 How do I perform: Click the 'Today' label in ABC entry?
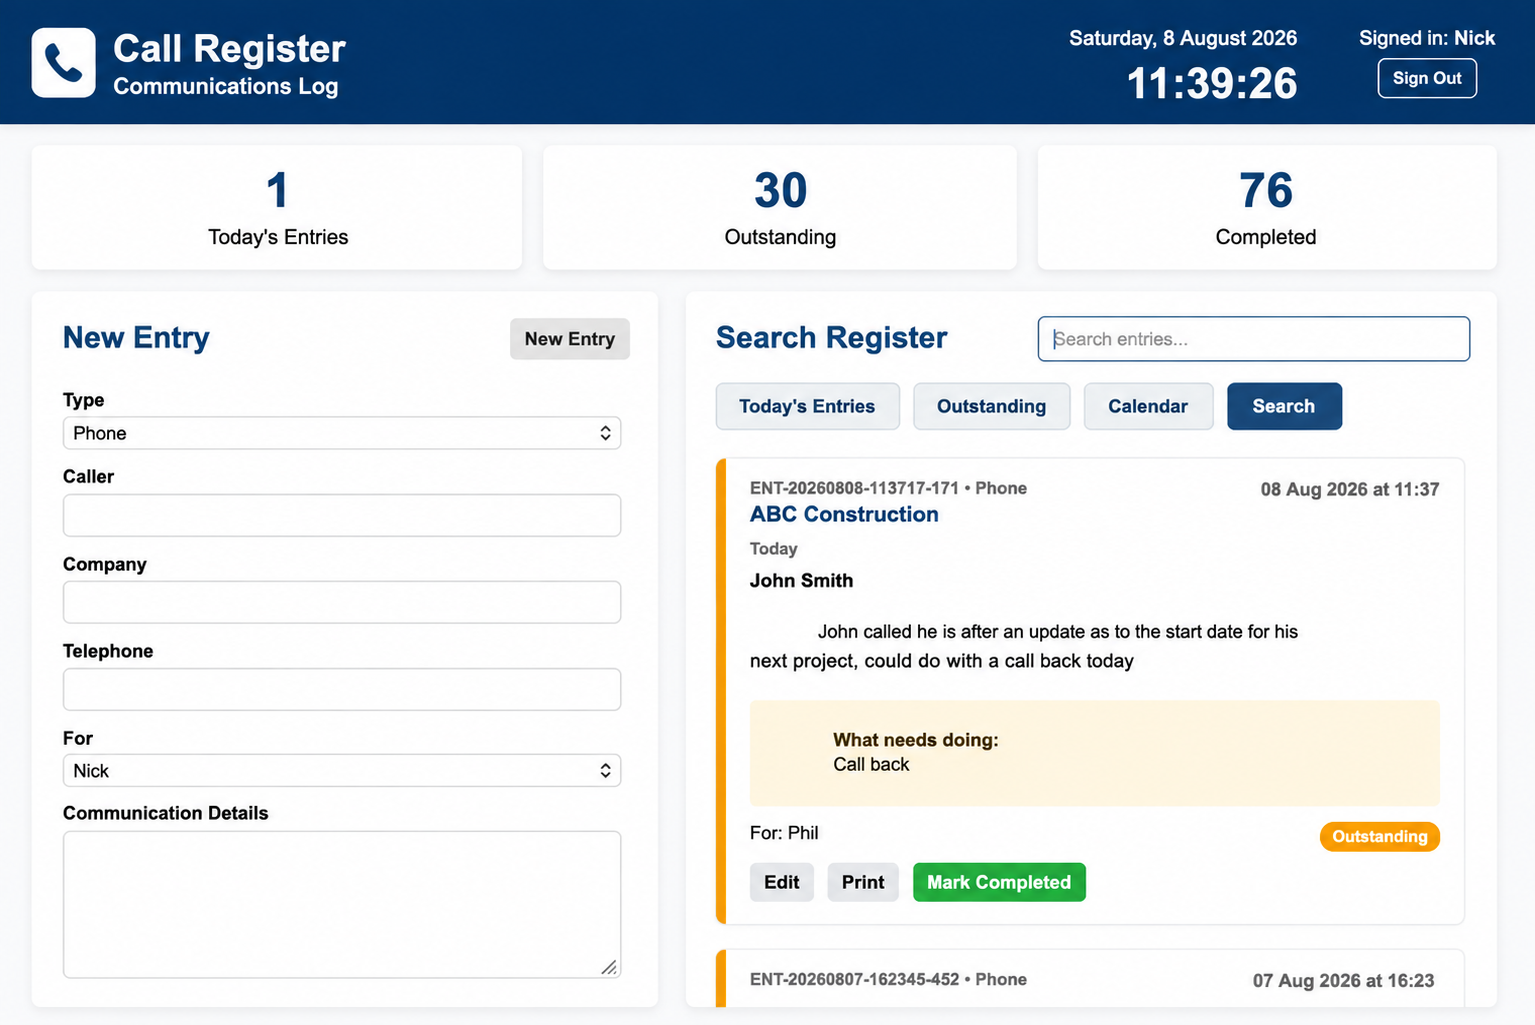[x=773, y=549]
